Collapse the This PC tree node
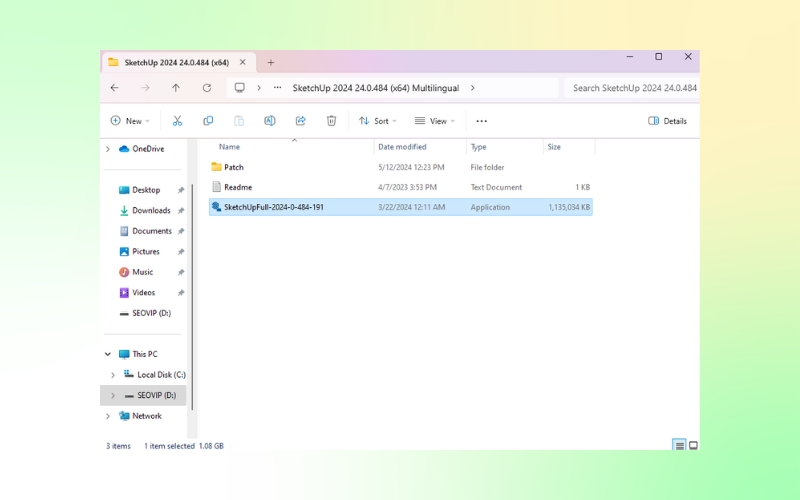The width and height of the screenshot is (800, 500). coord(108,354)
